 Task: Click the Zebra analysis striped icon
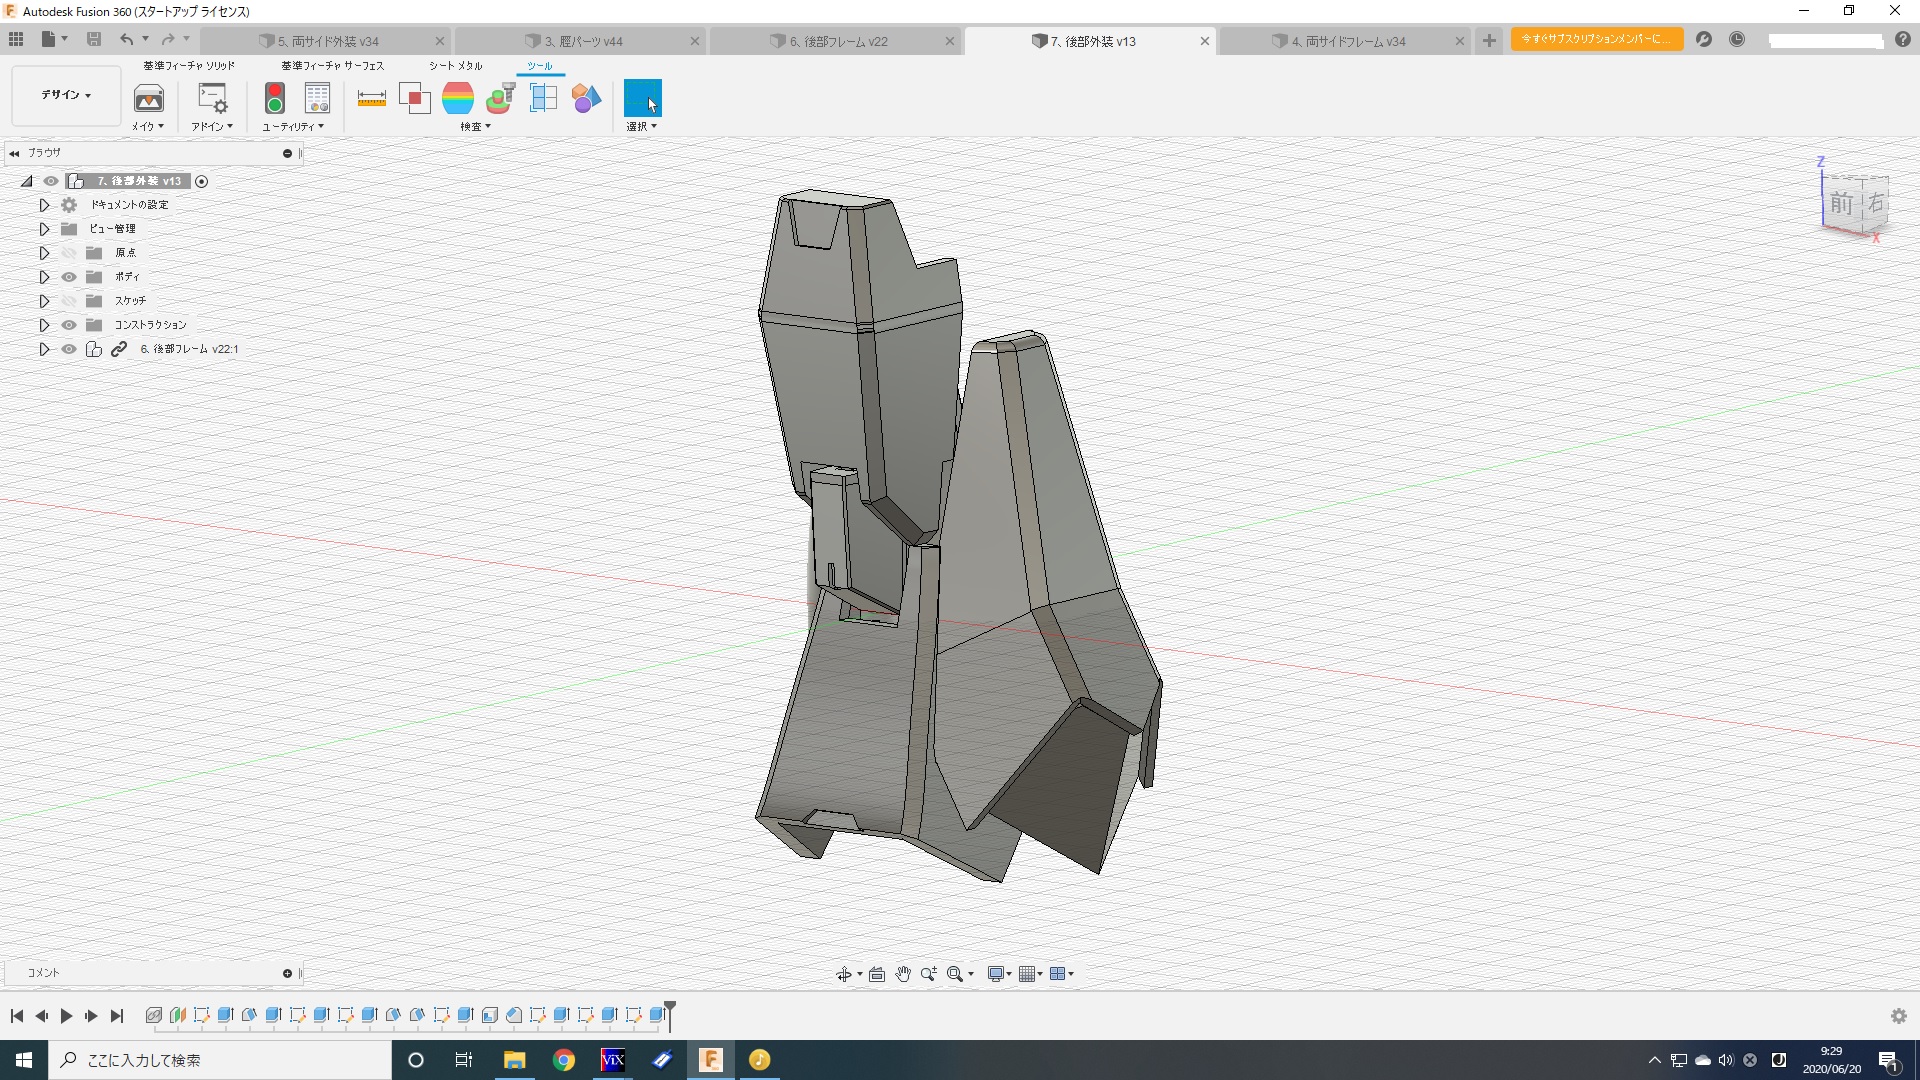457,98
